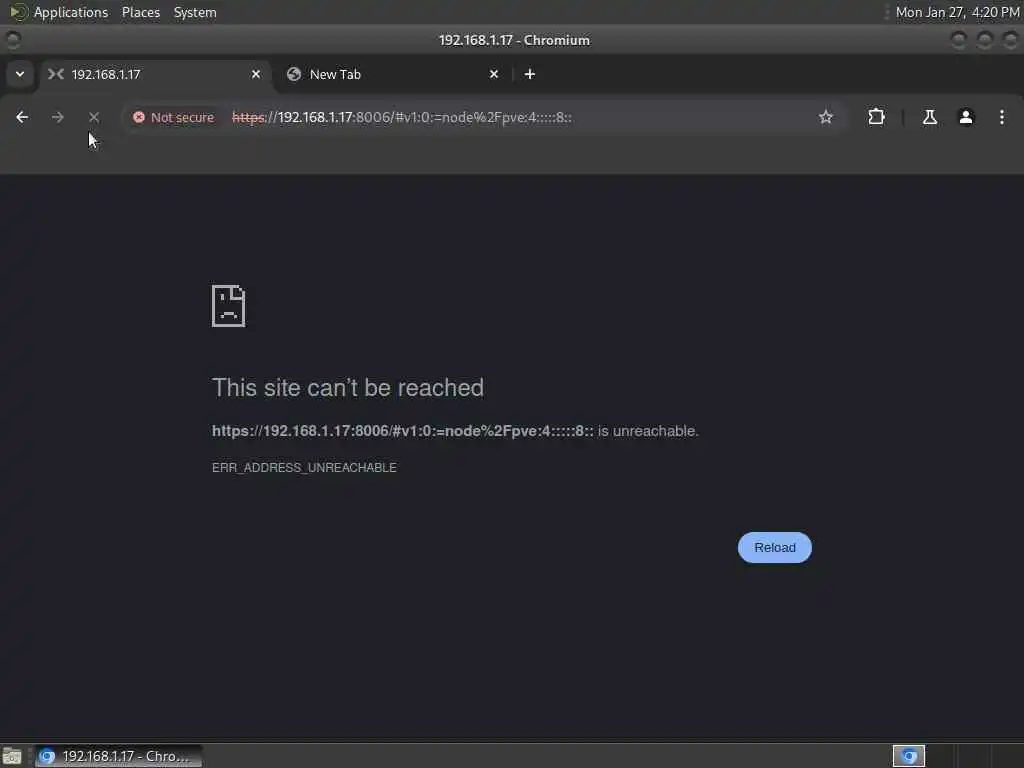Open the profile avatar menu
This screenshot has height=768, width=1024.
(966, 117)
